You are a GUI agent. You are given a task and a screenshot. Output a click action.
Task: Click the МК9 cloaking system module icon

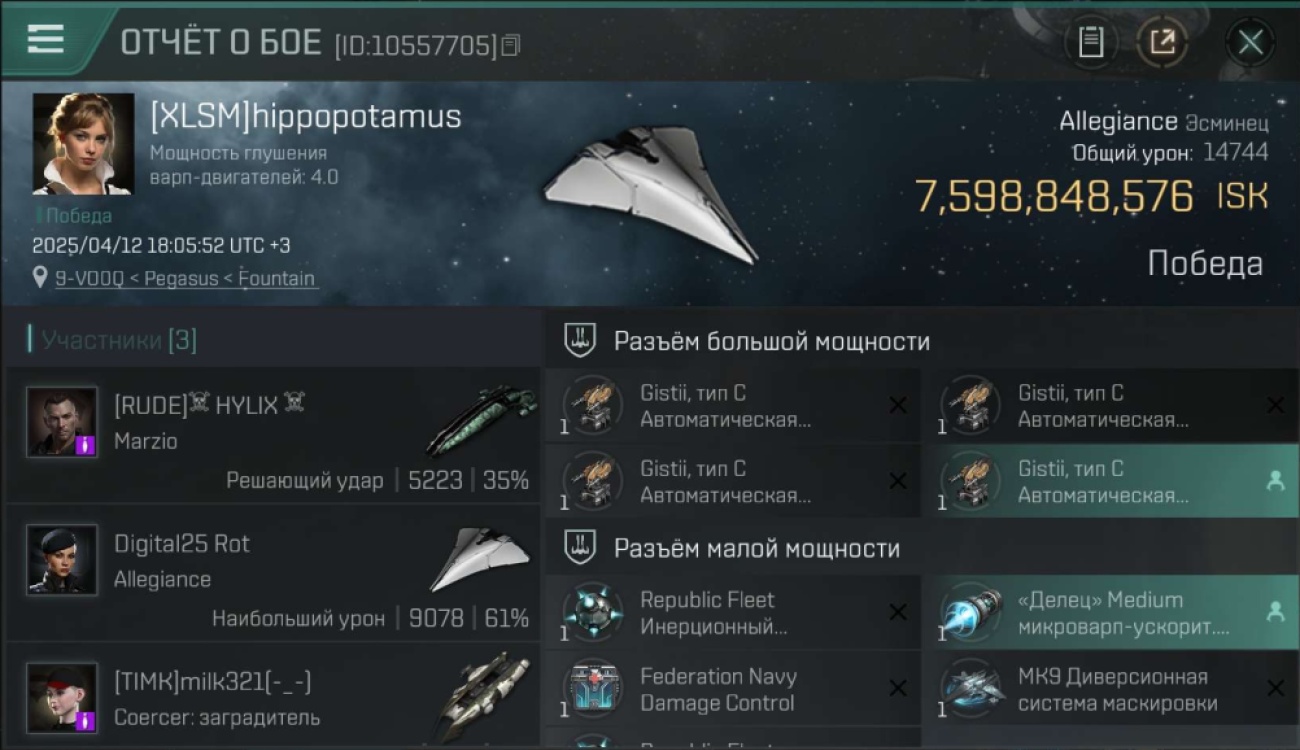click(x=971, y=689)
